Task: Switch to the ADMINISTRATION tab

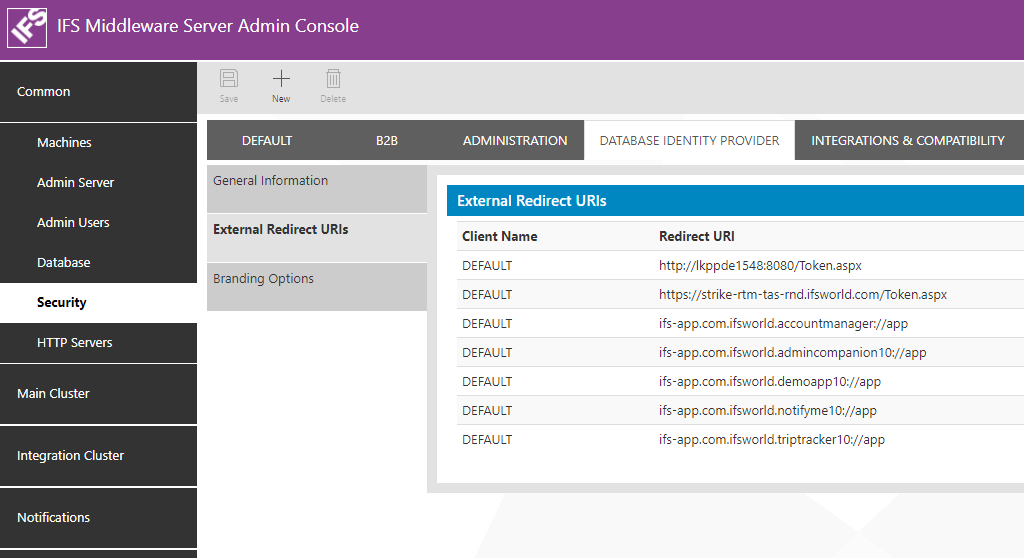Action: [x=515, y=140]
